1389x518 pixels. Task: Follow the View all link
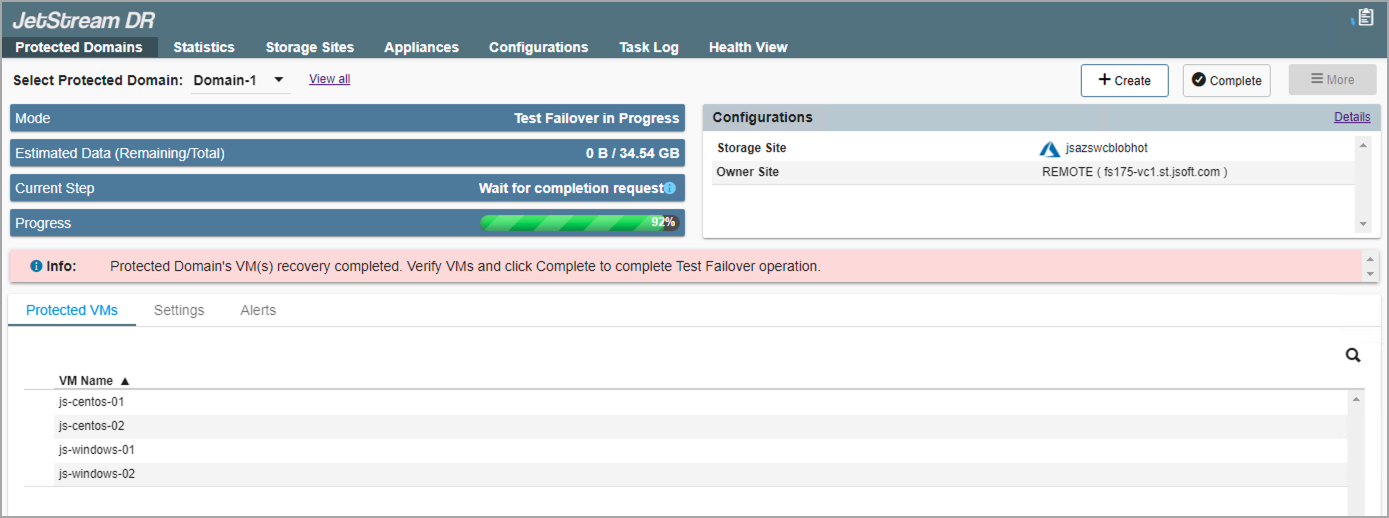[329, 79]
